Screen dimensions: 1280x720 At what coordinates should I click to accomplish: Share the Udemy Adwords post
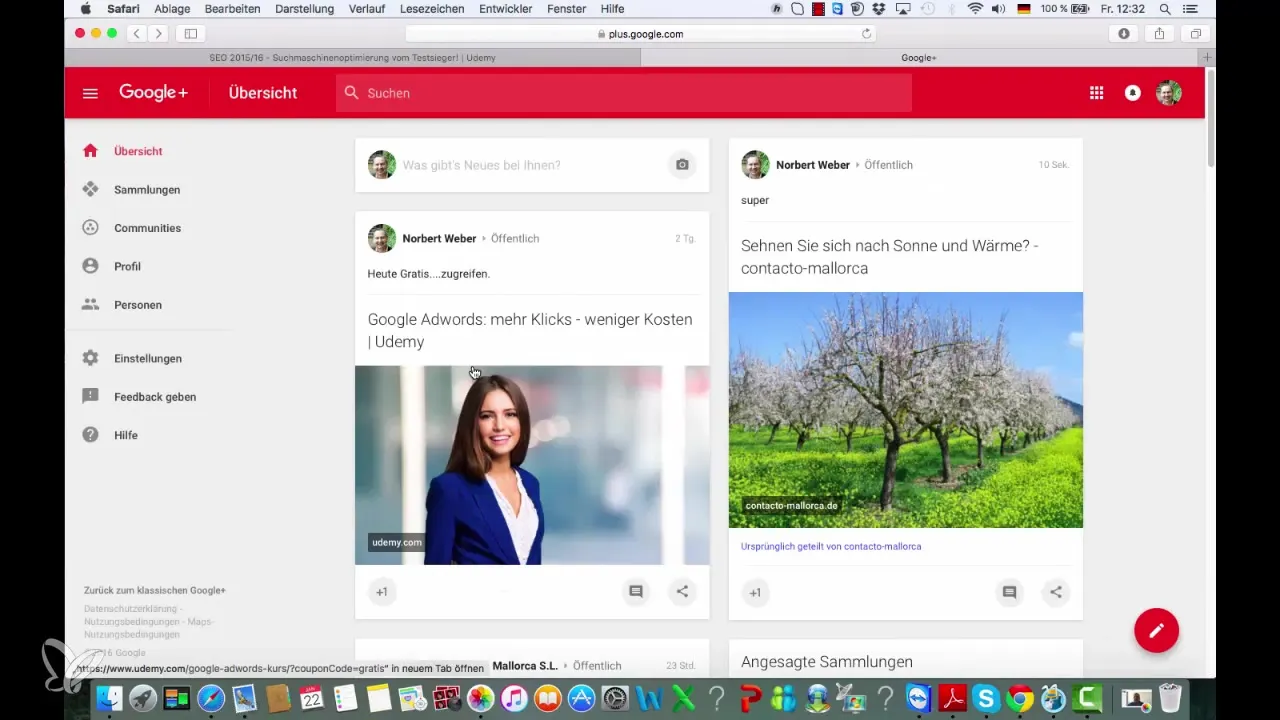point(682,592)
